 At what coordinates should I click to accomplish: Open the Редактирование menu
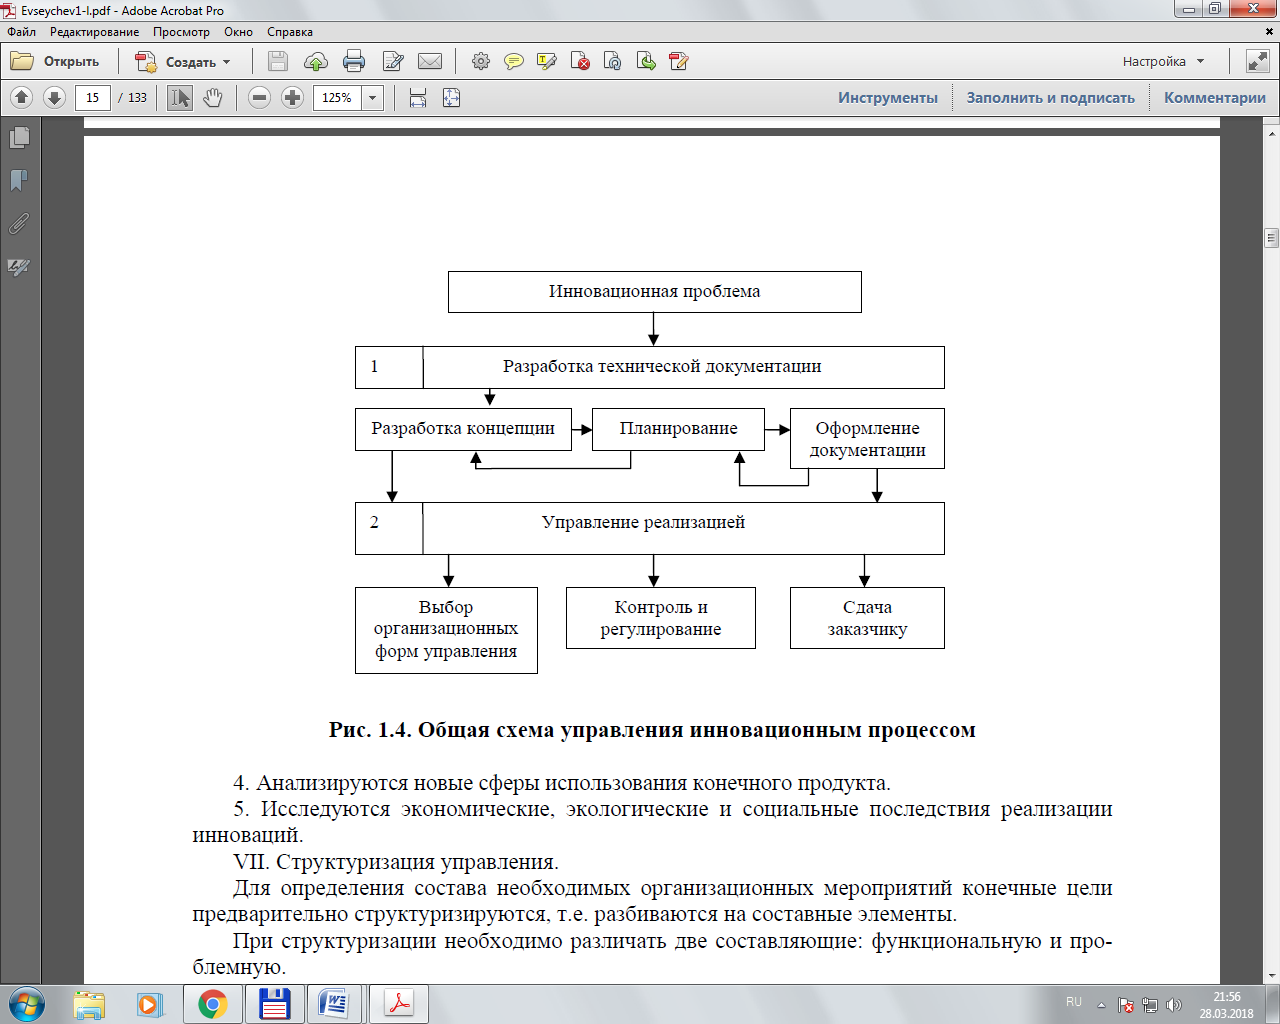[x=94, y=32]
